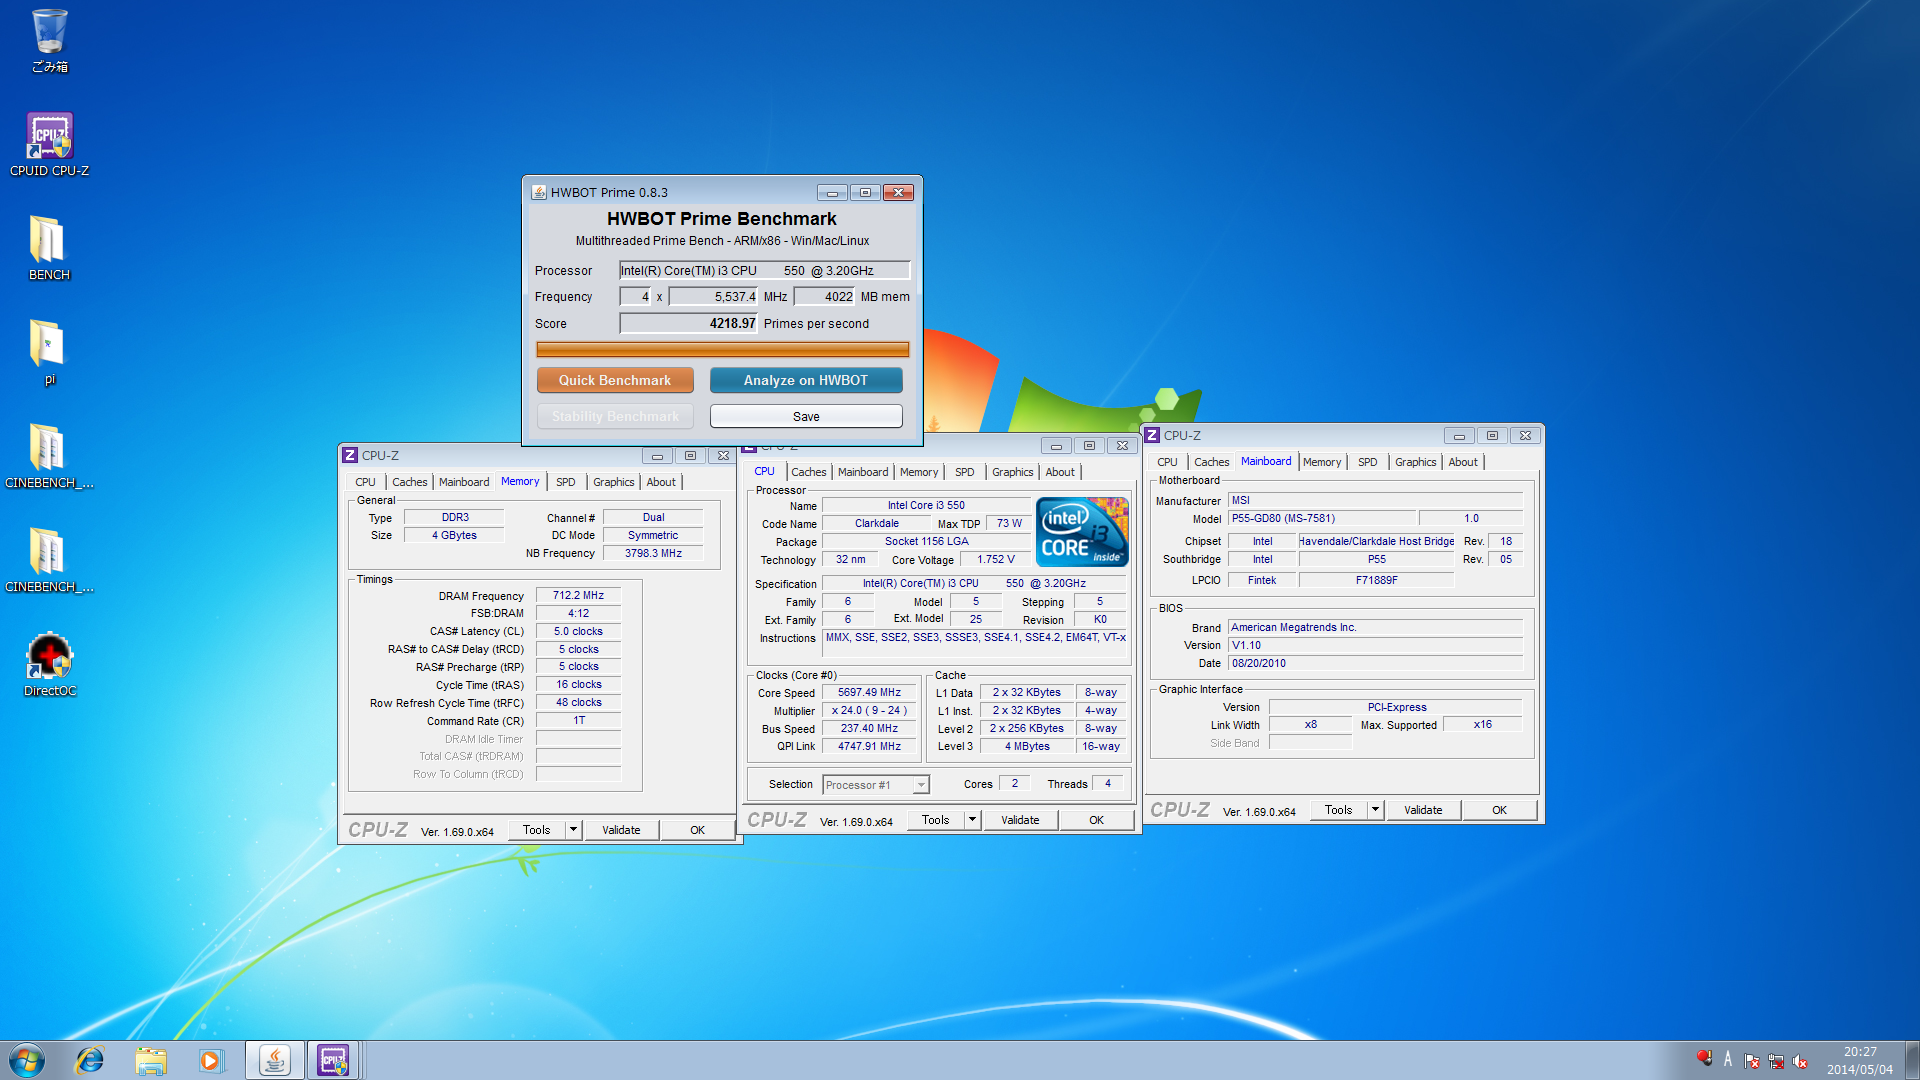The width and height of the screenshot is (1920, 1080).
Task: Expand Tools dropdown arrow in Memory window
Action: 573,830
